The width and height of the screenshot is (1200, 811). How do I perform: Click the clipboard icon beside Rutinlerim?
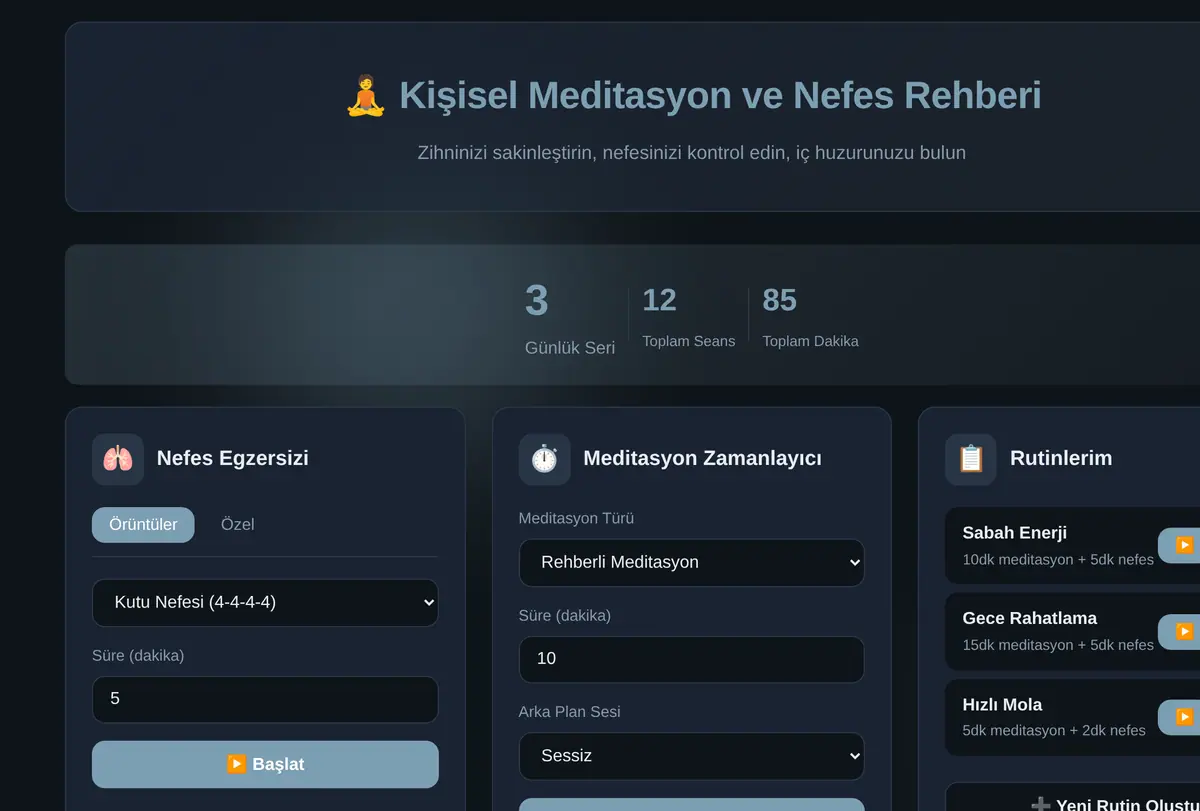coord(971,459)
